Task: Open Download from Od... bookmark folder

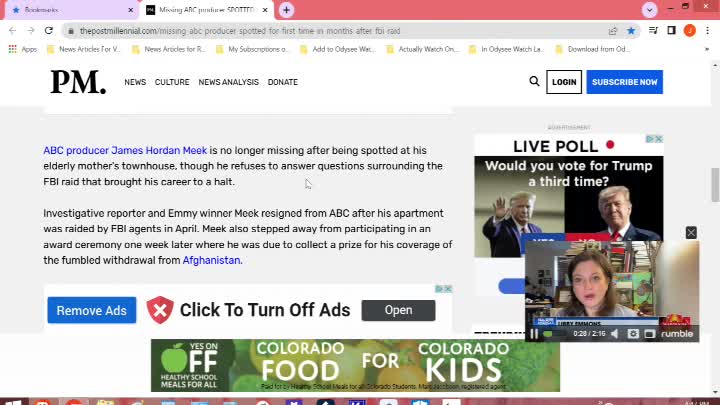Action: tap(593, 49)
